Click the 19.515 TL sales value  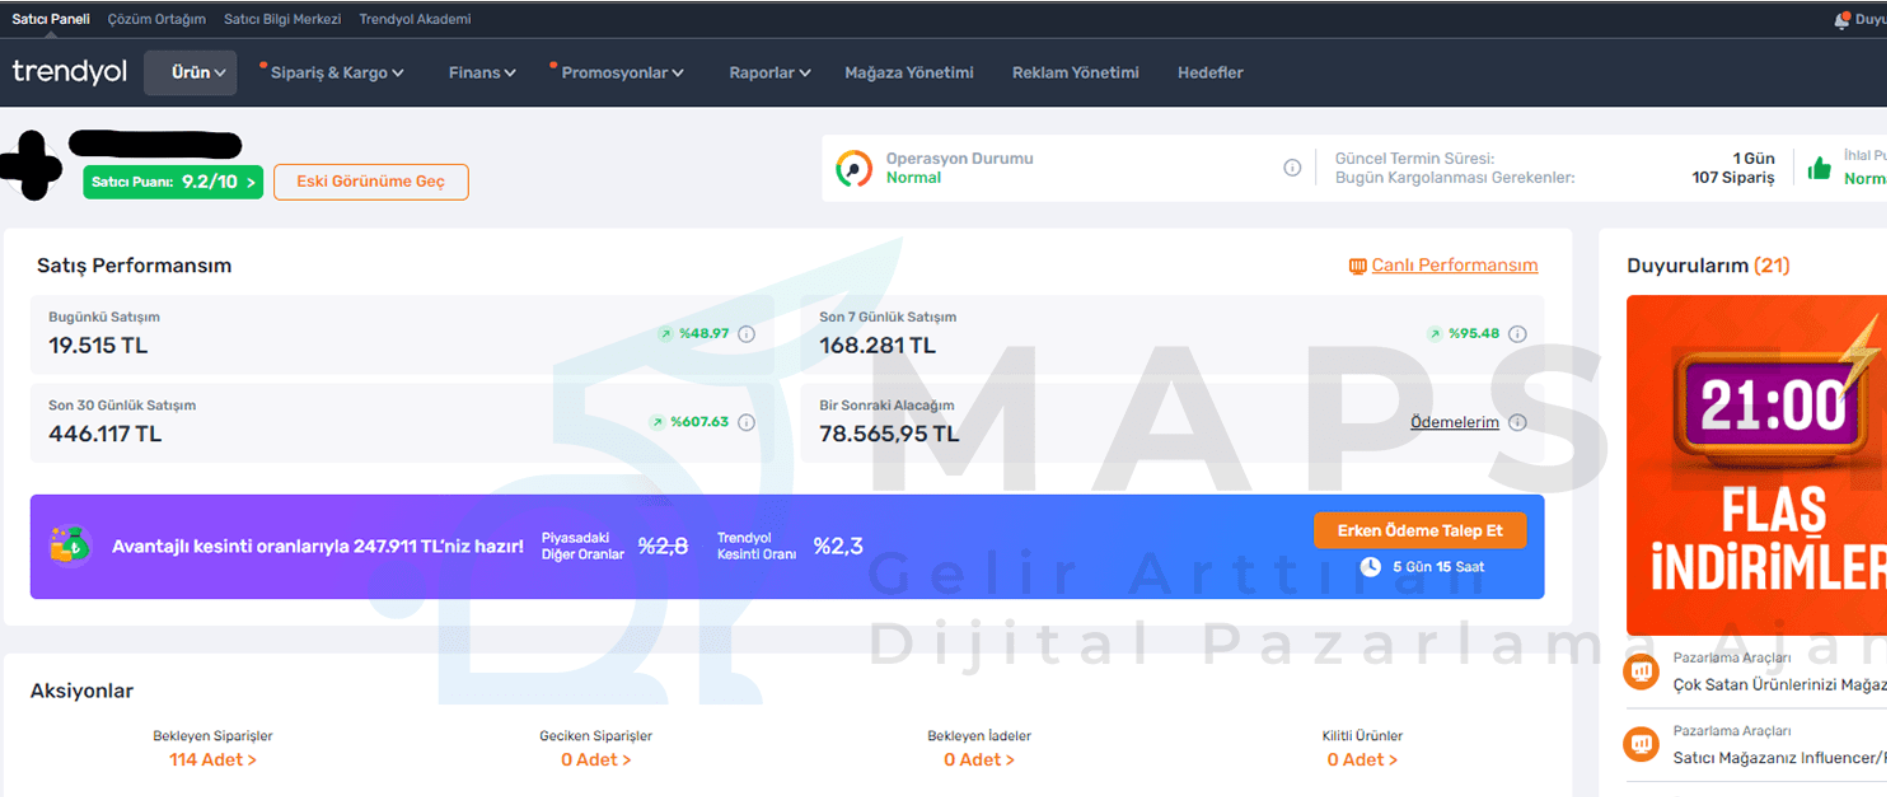click(x=98, y=346)
